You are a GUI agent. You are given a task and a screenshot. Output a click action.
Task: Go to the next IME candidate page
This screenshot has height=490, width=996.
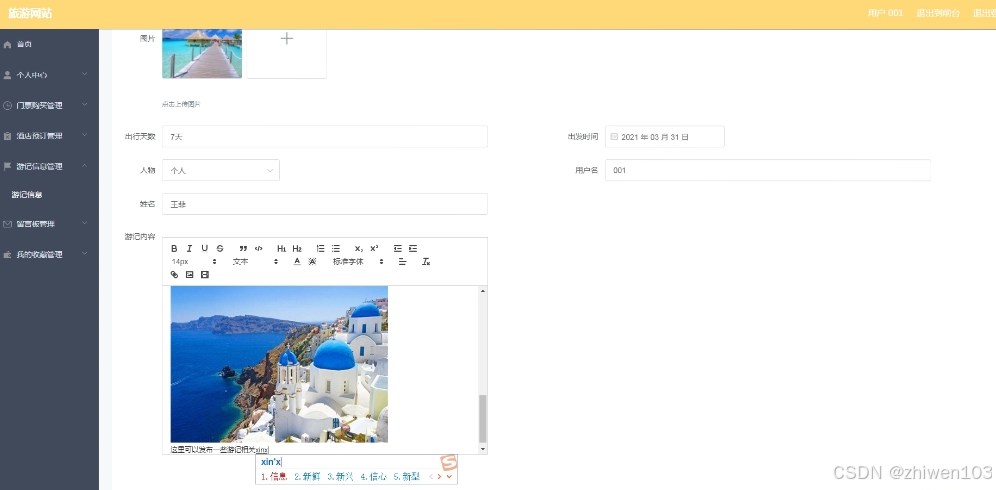click(440, 477)
